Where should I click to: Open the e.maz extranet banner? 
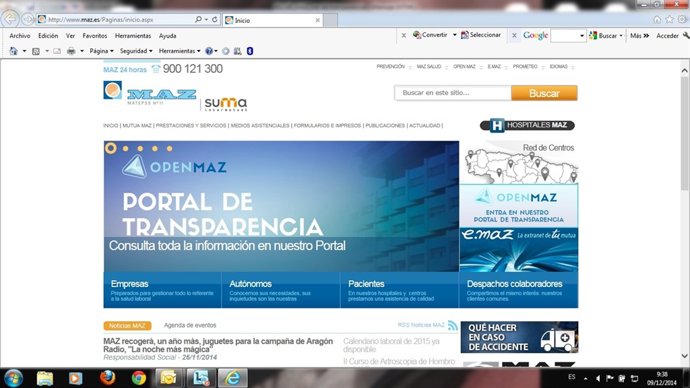click(x=519, y=249)
